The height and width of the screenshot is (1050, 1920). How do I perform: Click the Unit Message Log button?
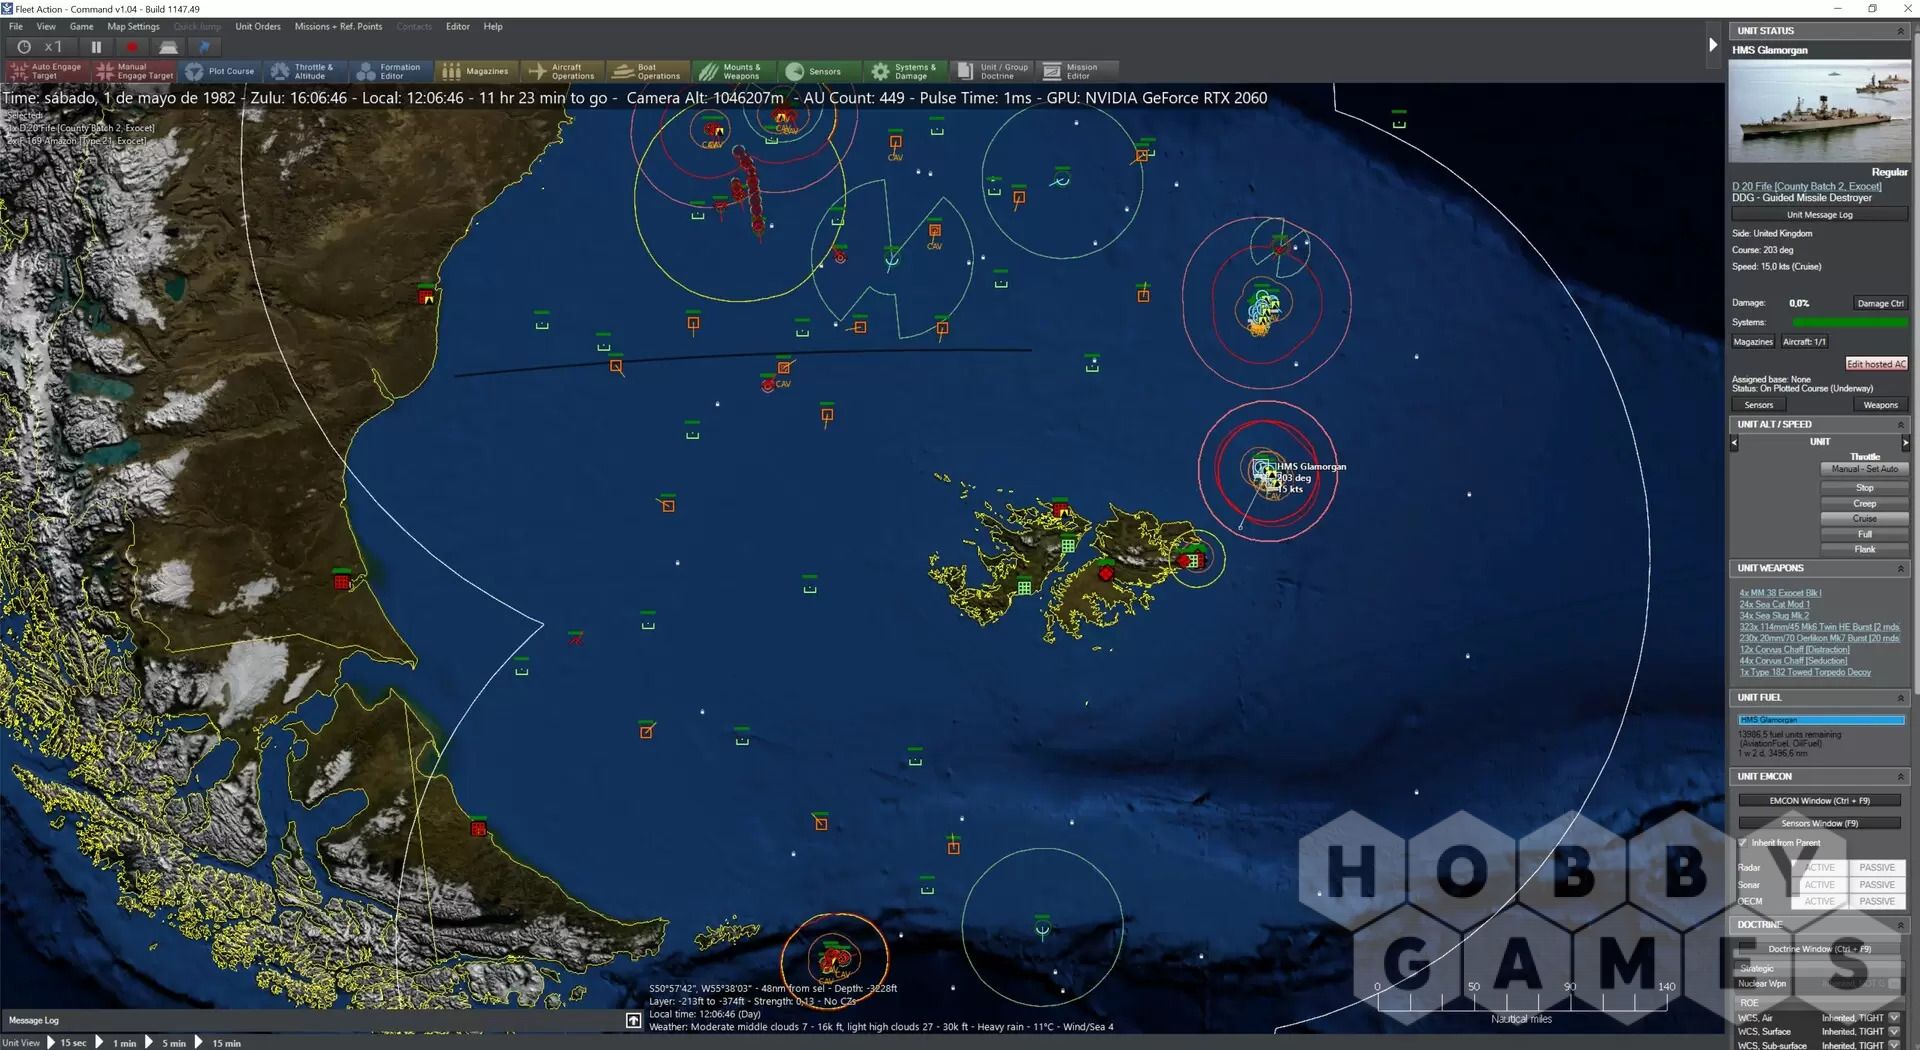(1820, 215)
